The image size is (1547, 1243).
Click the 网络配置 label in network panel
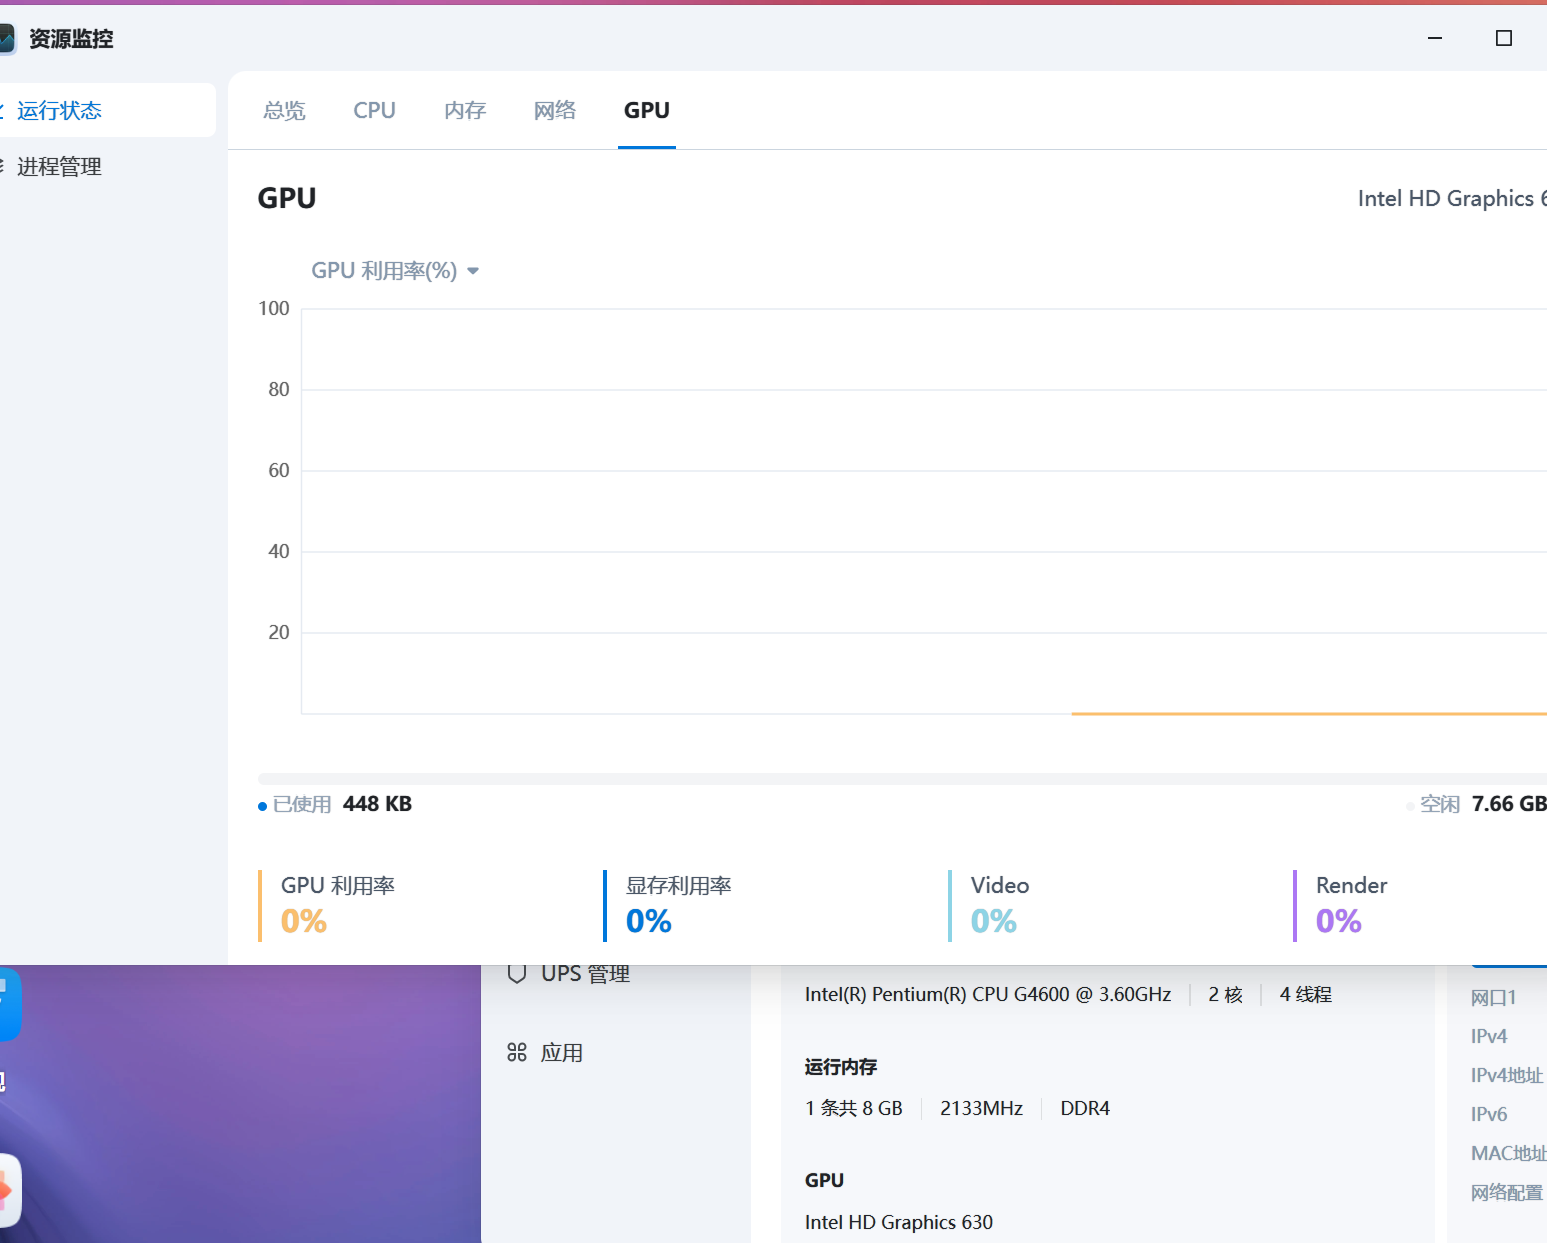(x=1507, y=1192)
